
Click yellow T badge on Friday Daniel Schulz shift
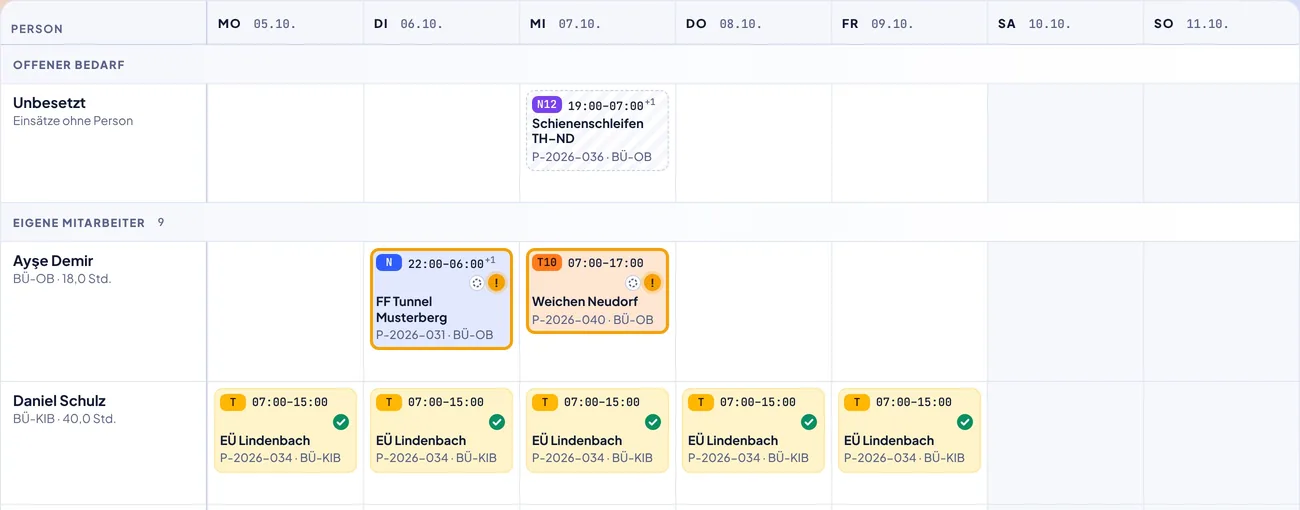click(857, 402)
